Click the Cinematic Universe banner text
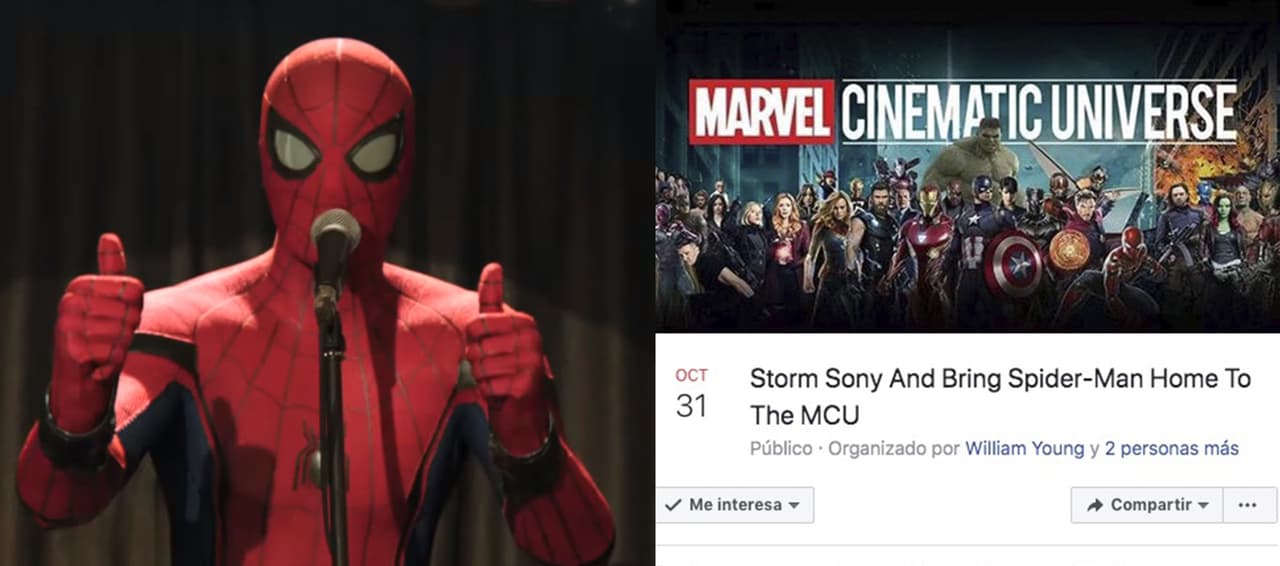The height and width of the screenshot is (566, 1280). click(x=1039, y=112)
